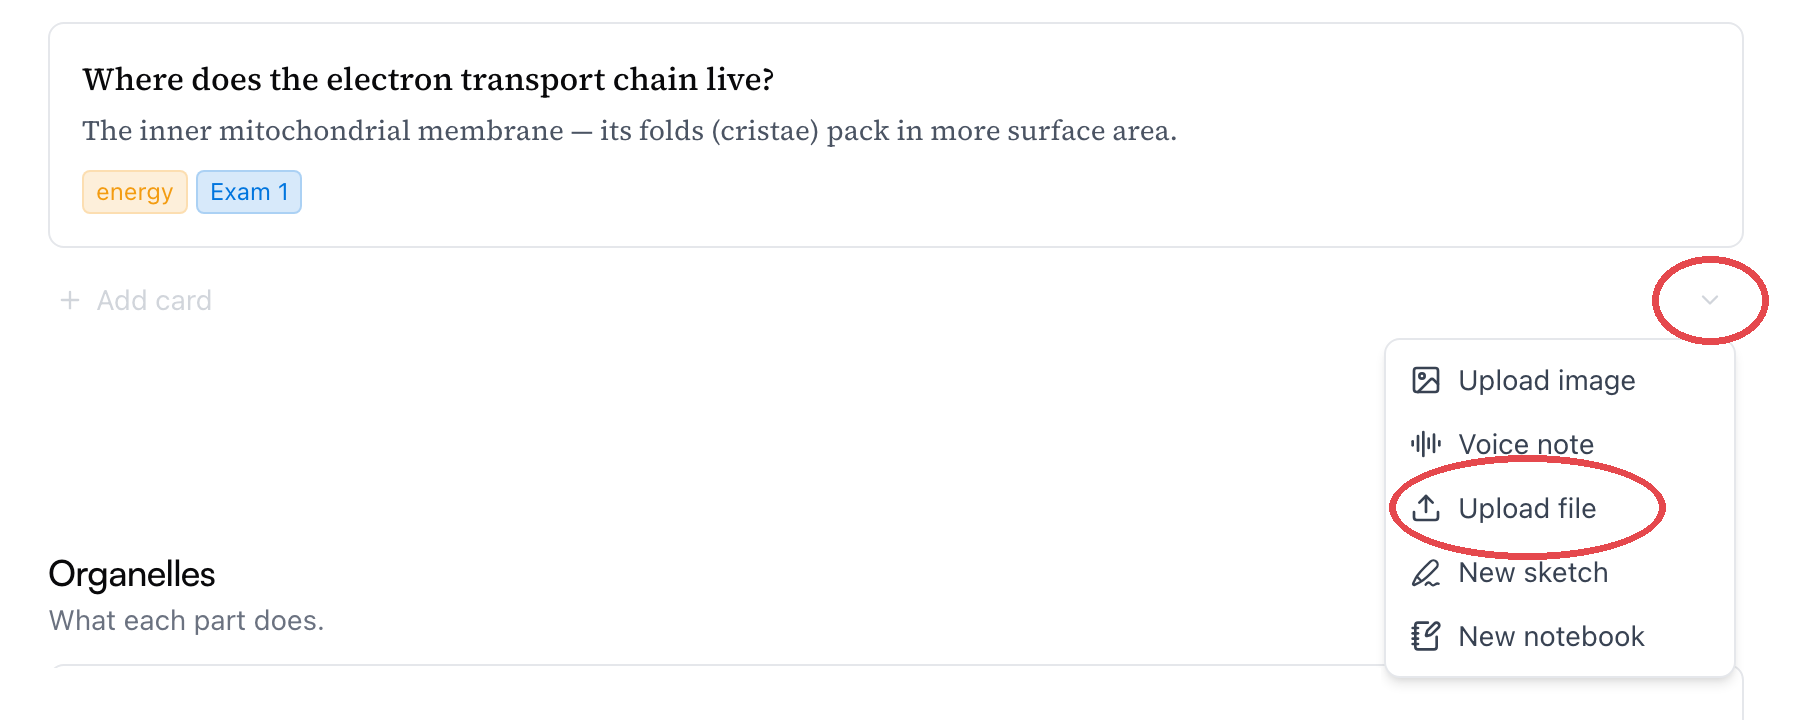Open the Organelles section heading
Screen dimensions: 1800x720
132,574
